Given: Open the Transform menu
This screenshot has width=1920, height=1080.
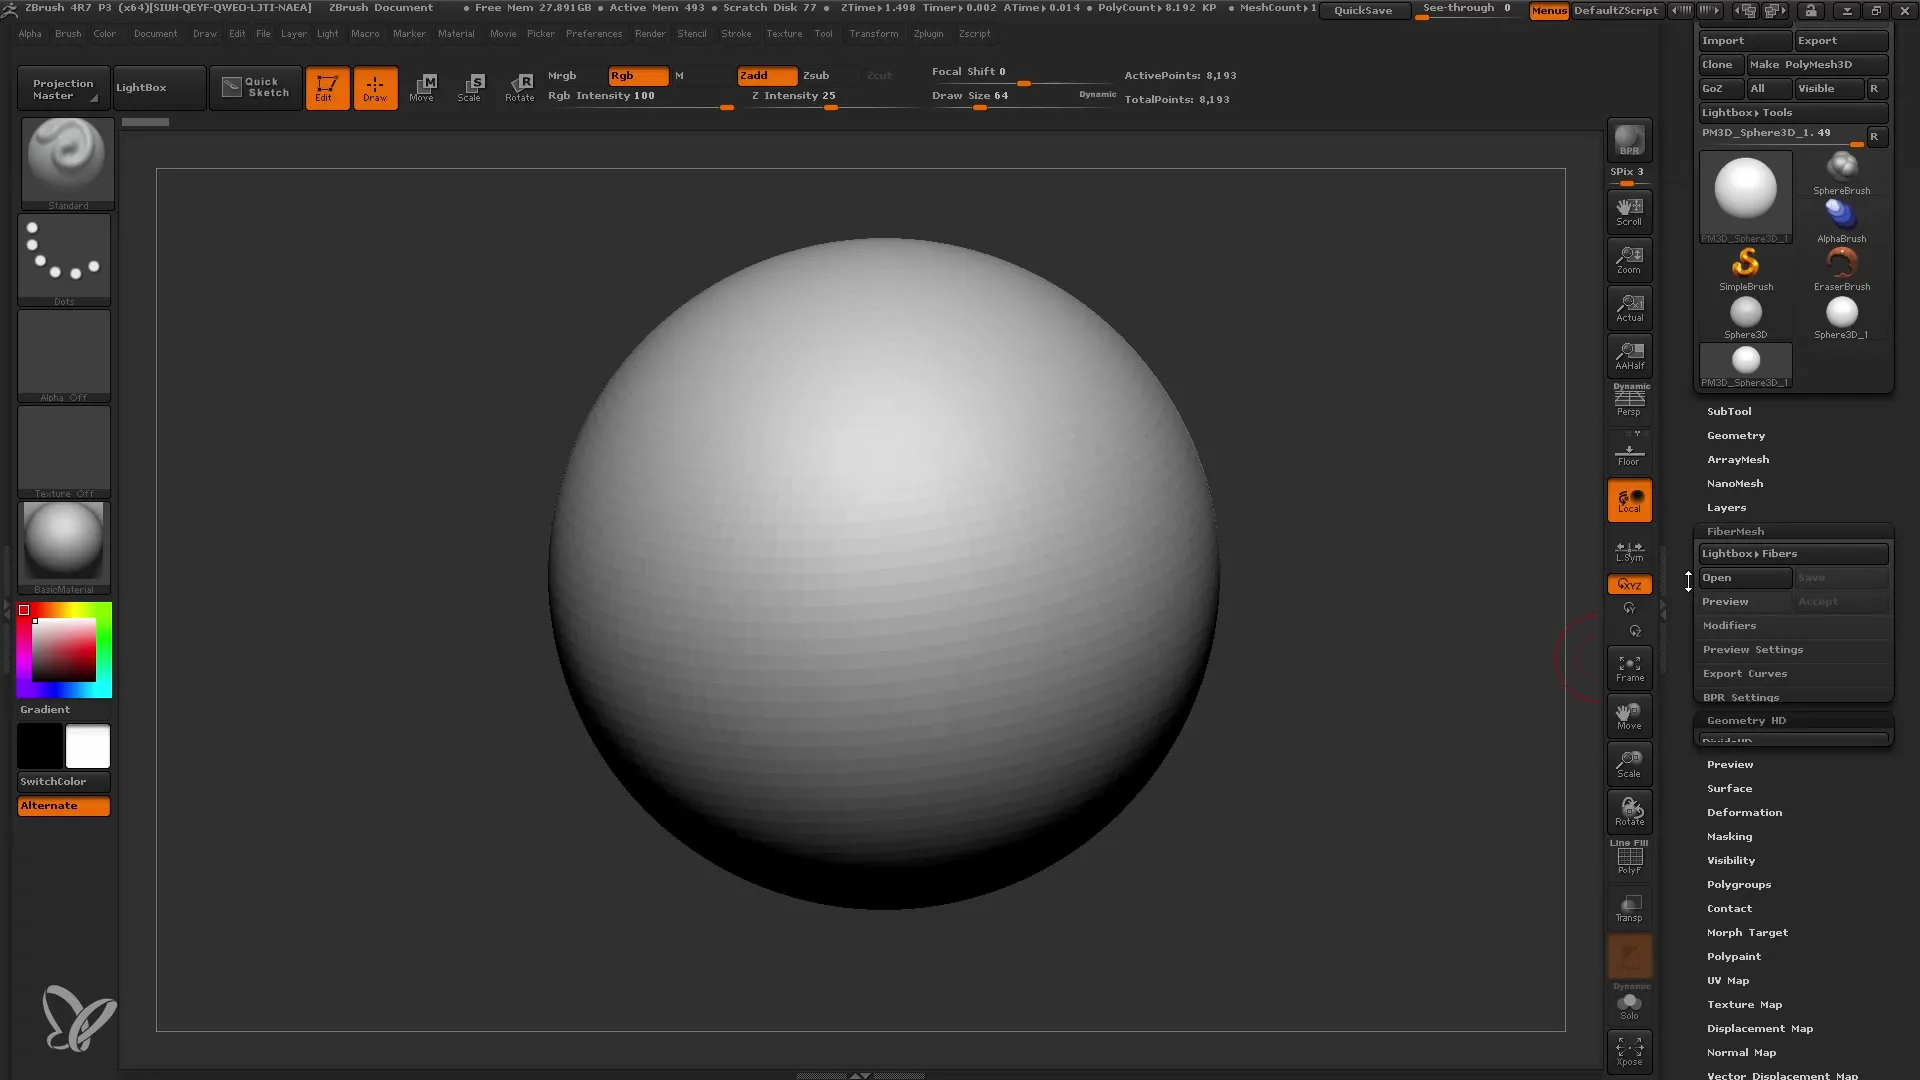Looking at the screenshot, I should click(x=873, y=34).
